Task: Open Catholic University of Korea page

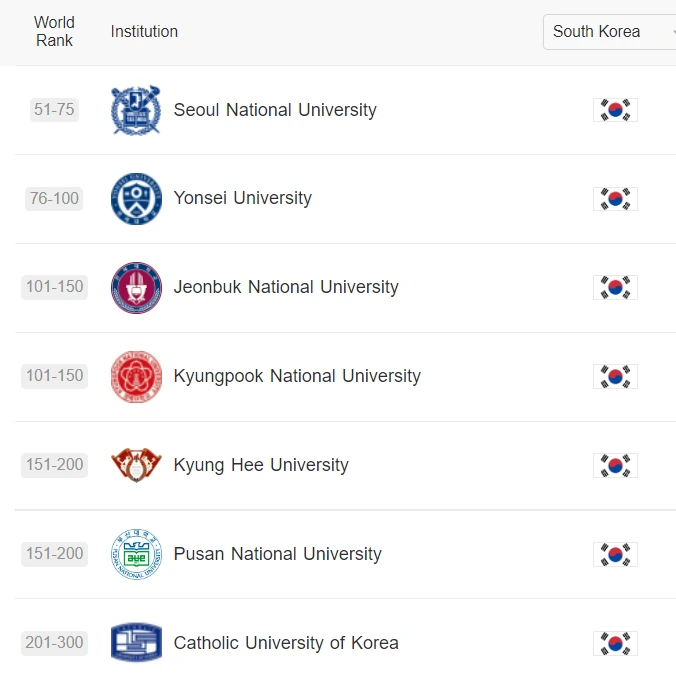Action: coord(286,643)
